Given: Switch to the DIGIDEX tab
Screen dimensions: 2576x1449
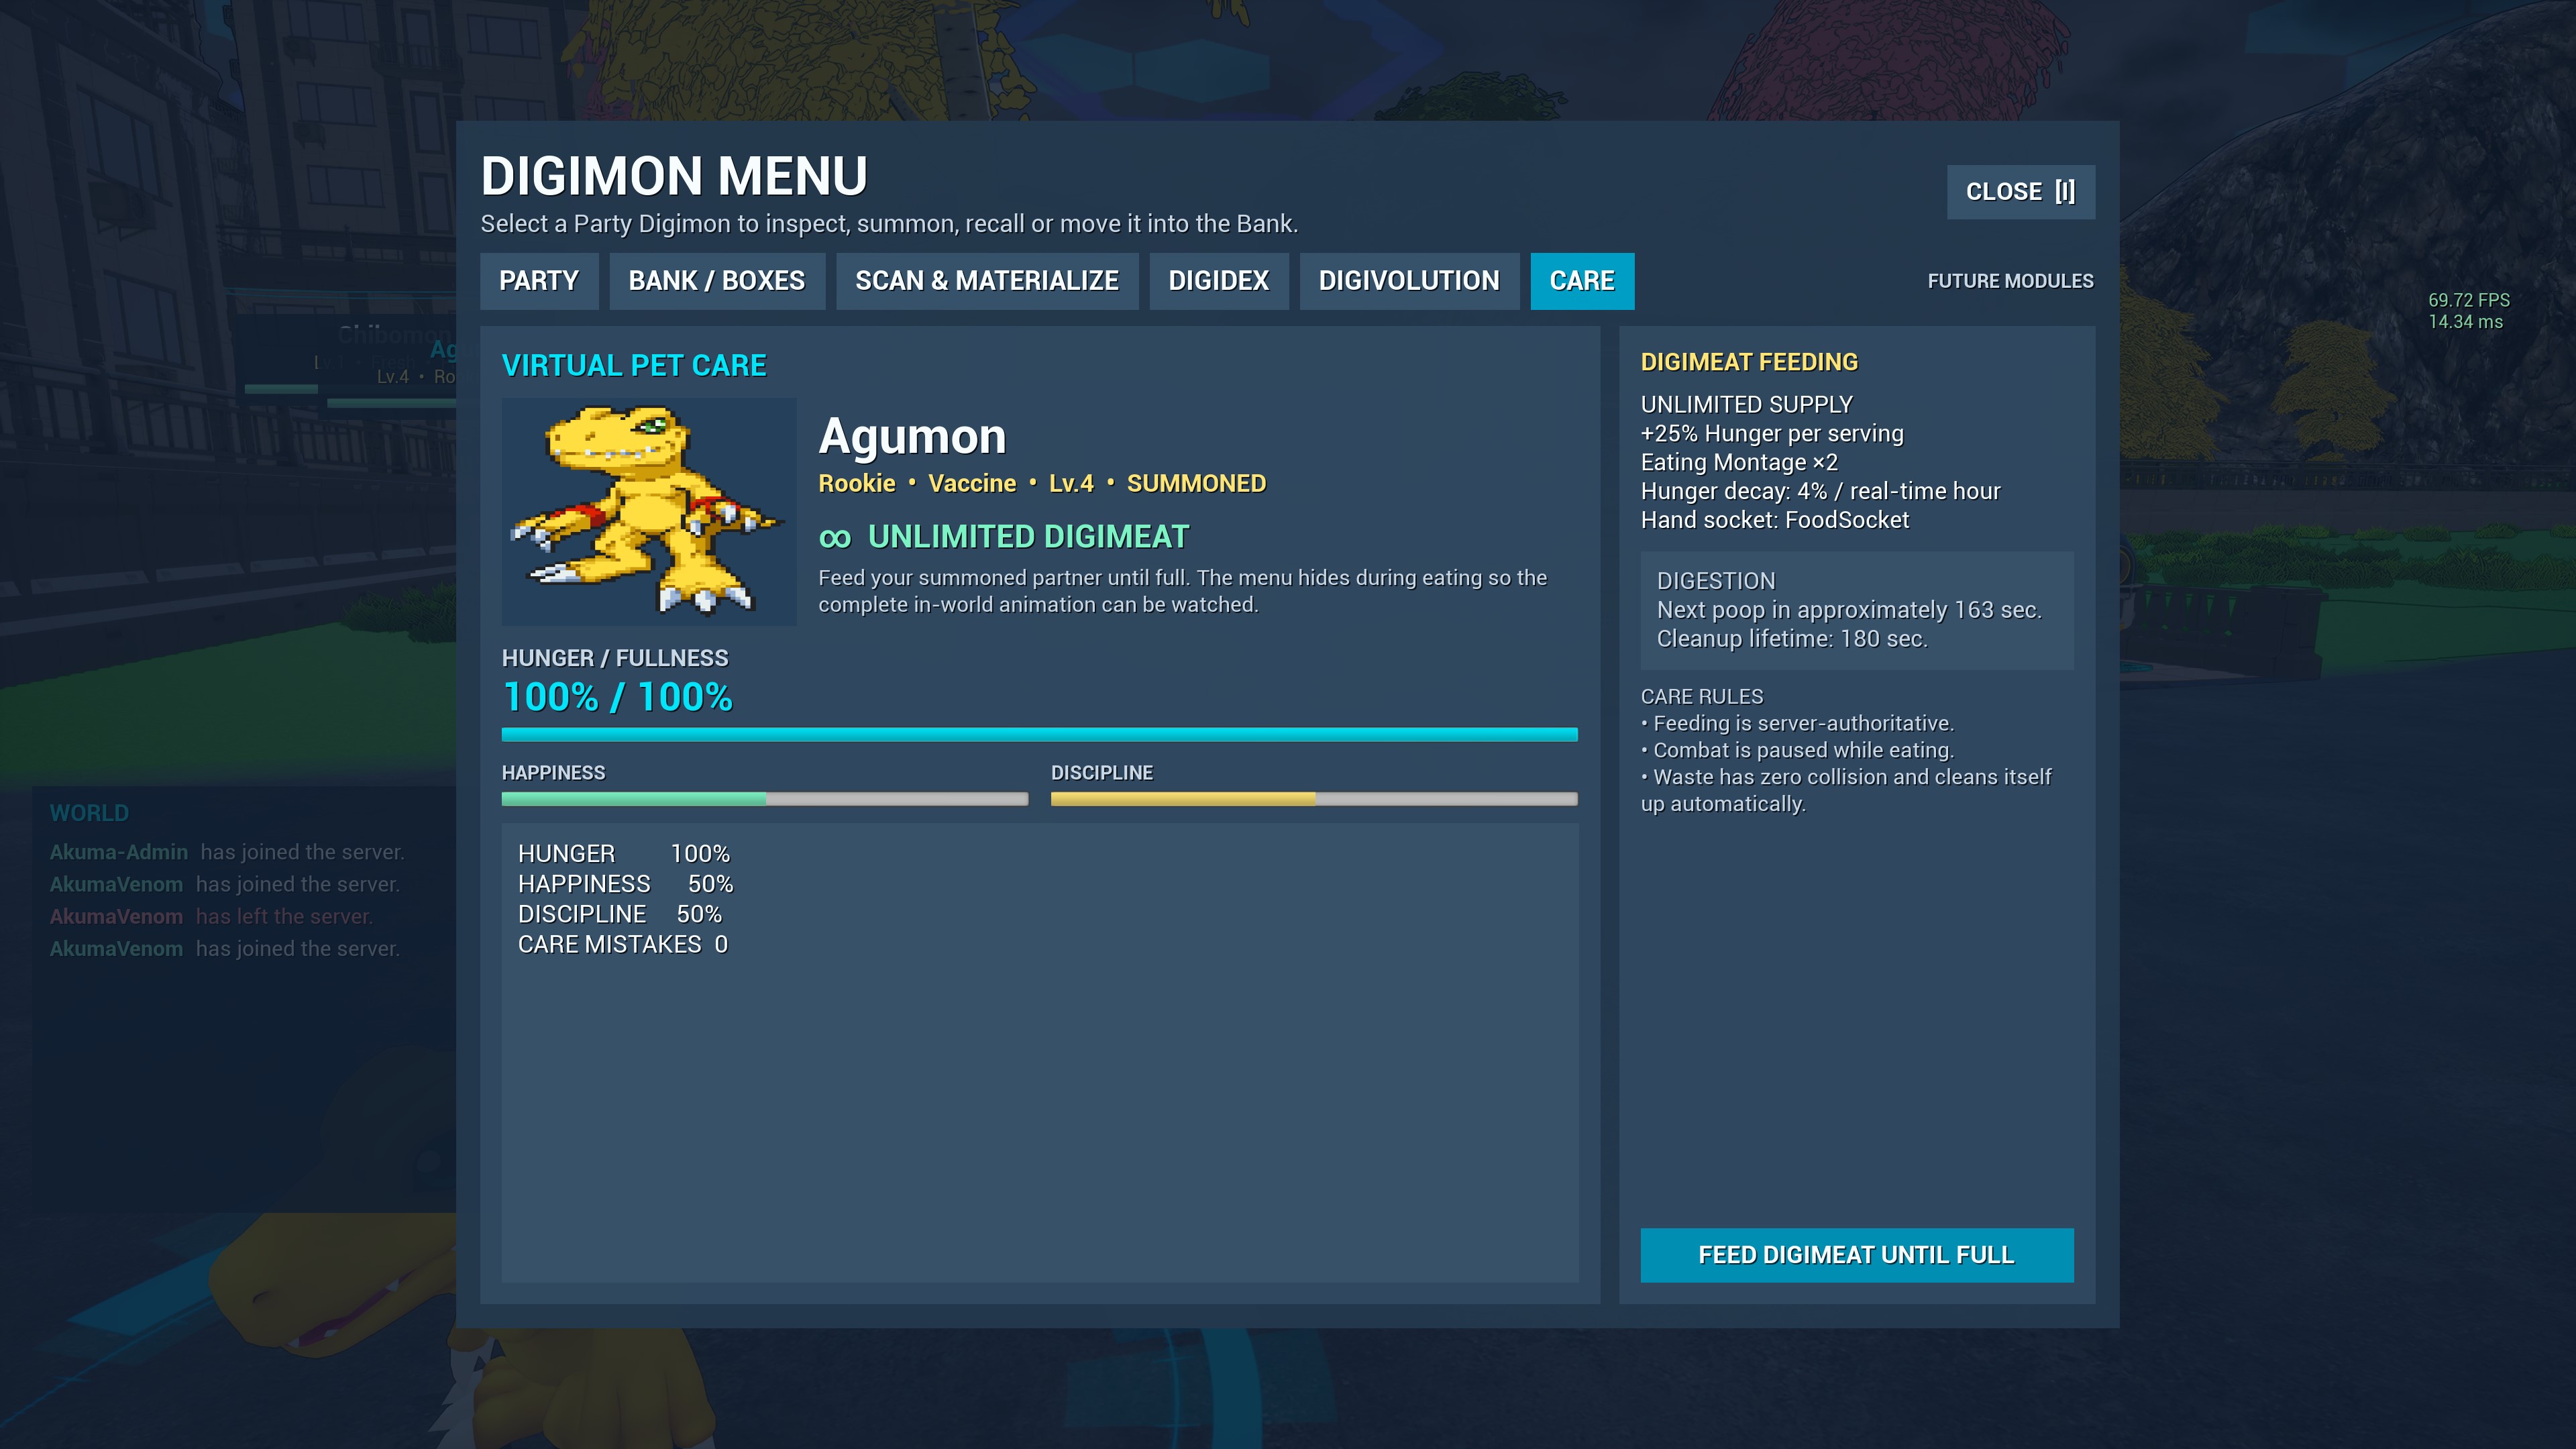Looking at the screenshot, I should [x=1219, y=281].
